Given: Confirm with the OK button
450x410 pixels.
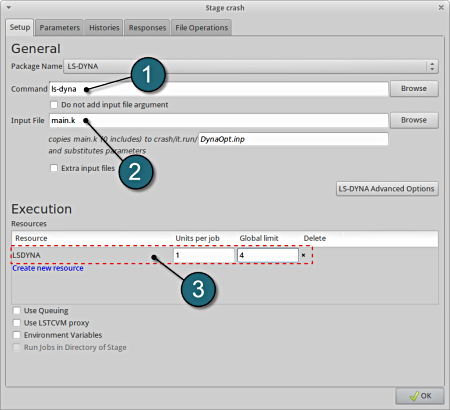Looking at the screenshot, I should tap(420, 396).
